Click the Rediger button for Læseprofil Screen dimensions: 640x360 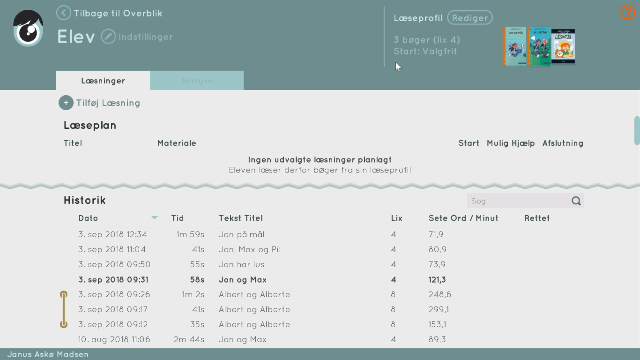point(470,18)
